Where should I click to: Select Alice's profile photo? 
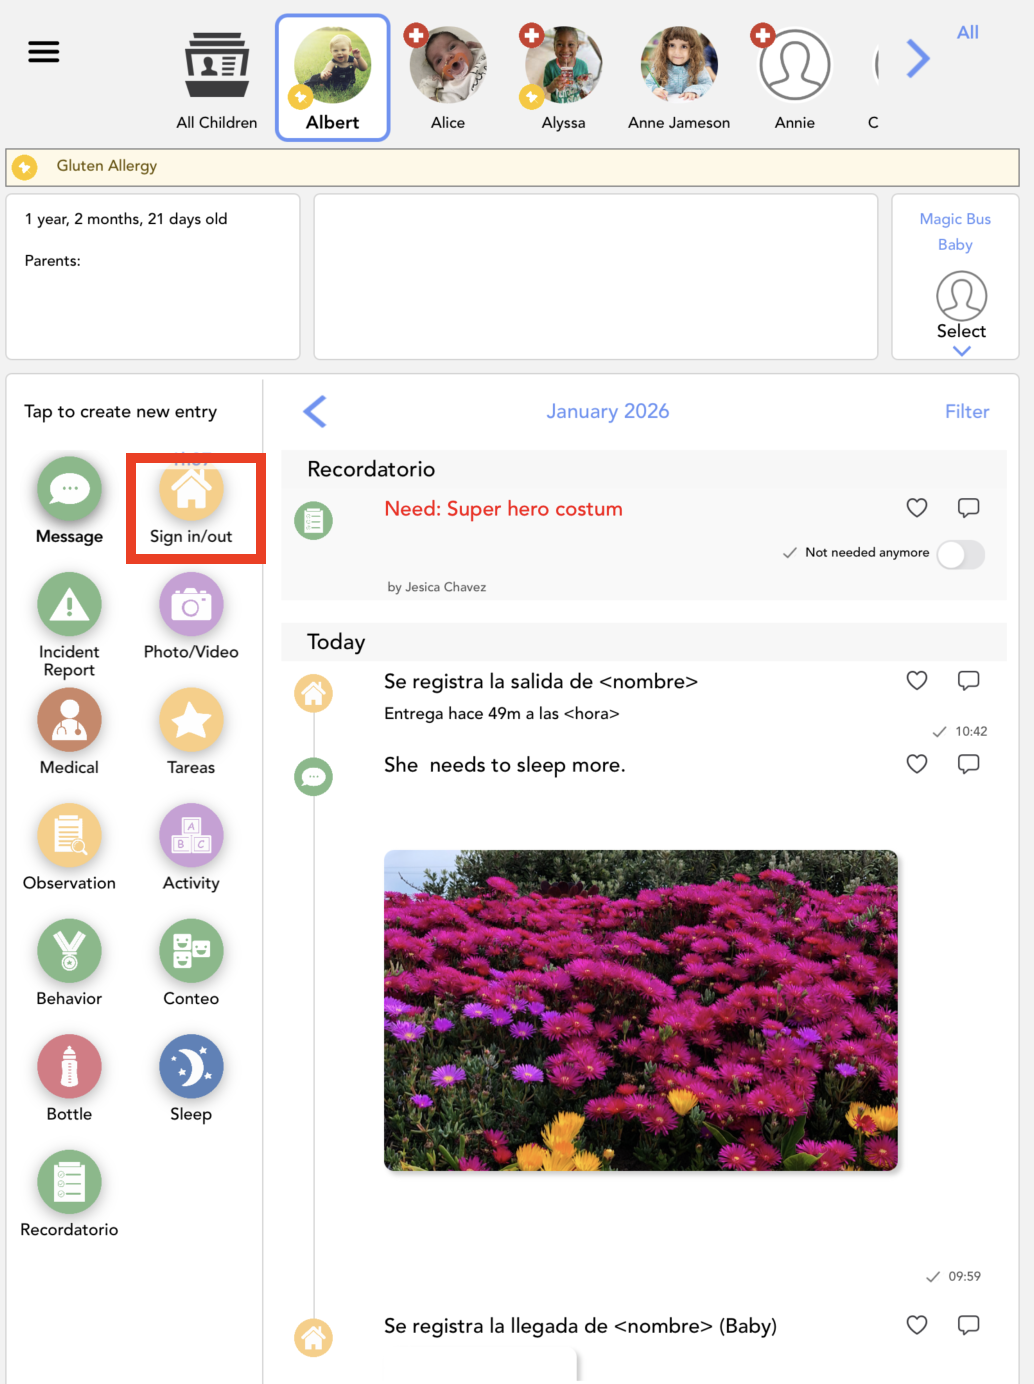448,66
